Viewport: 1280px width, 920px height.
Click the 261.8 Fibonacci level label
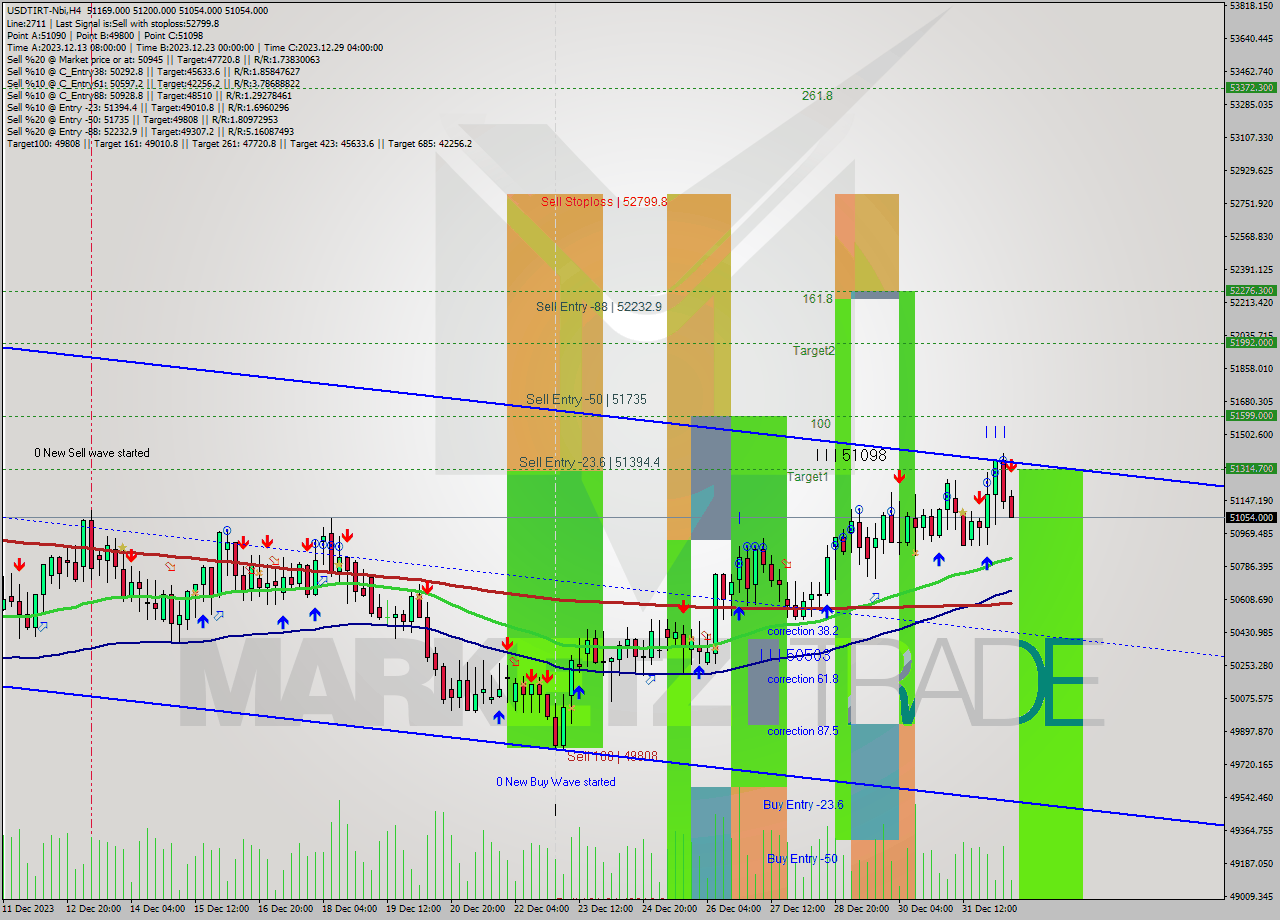point(817,96)
